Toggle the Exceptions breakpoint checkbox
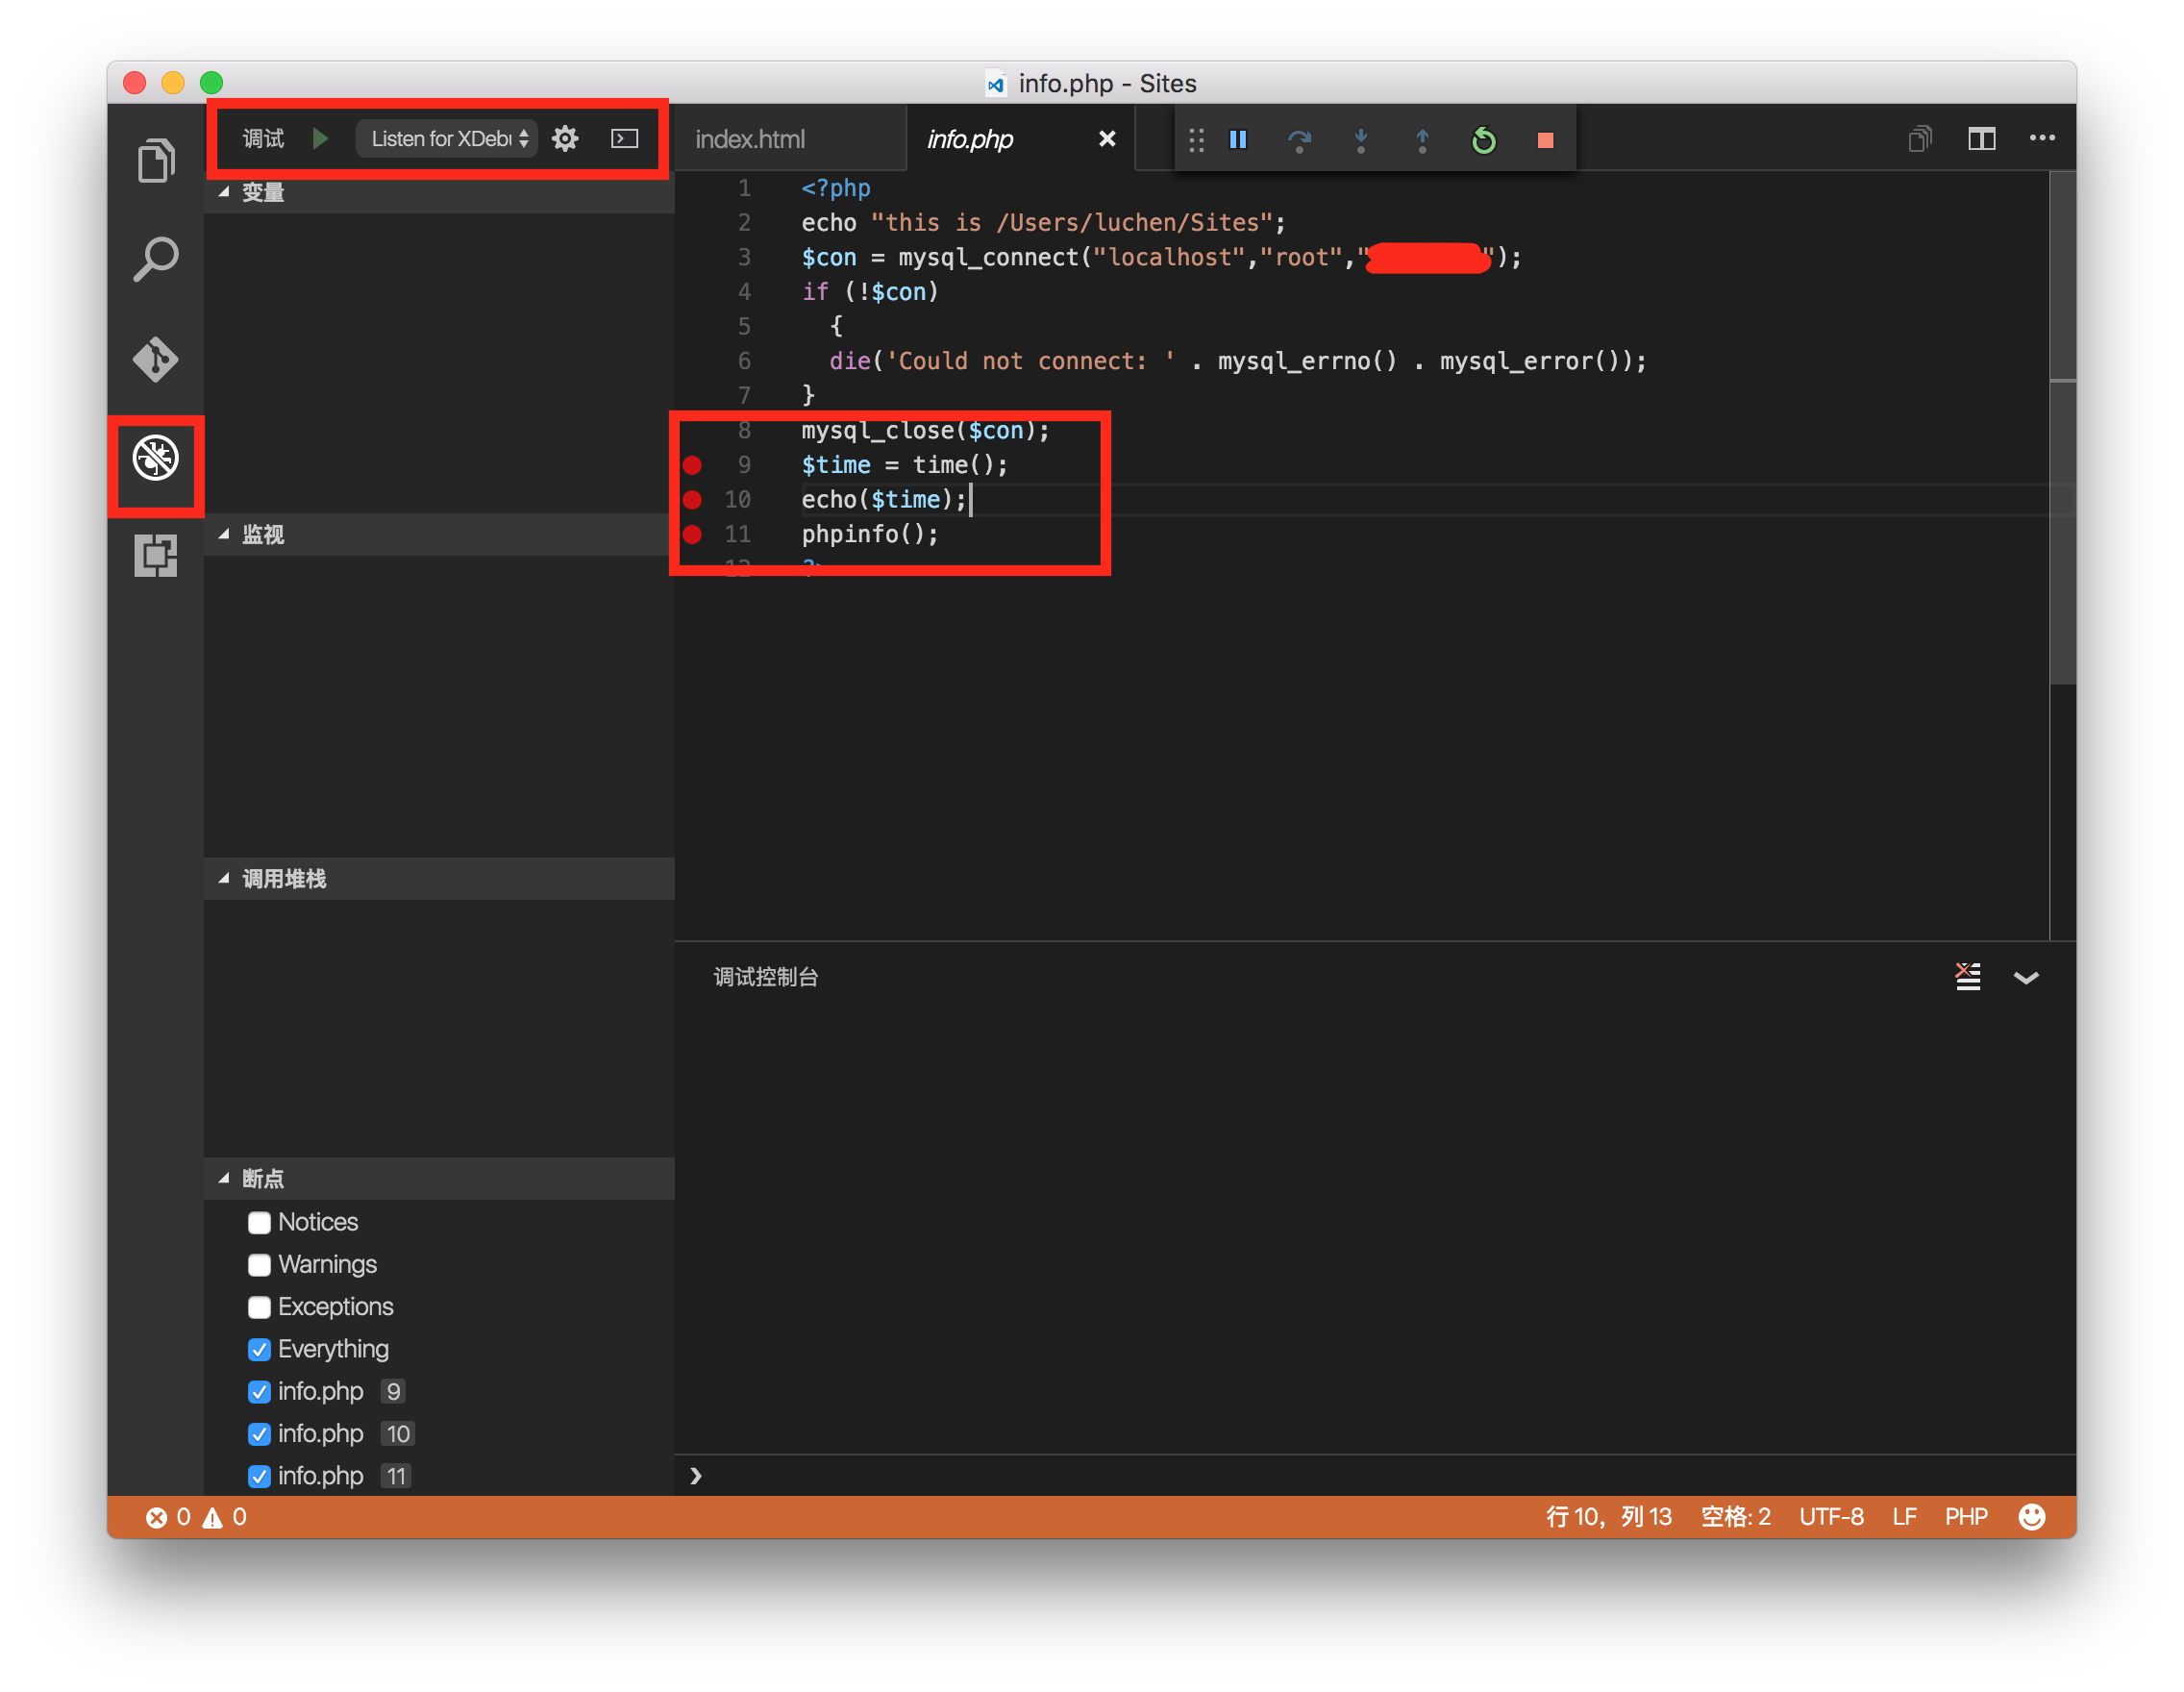Image resolution: width=2184 pixels, height=1692 pixels. coord(259,1307)
